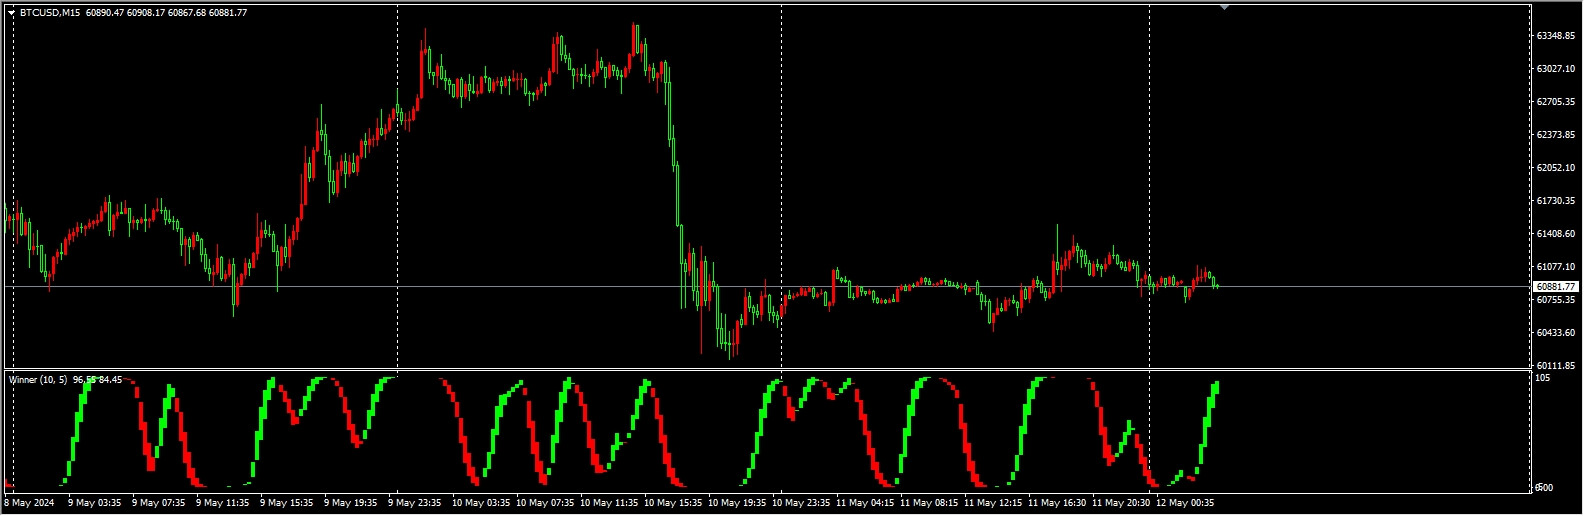Click the OHLC values 60890.47 60908.17 60867.68 60881.77
1584x516 pixels.
pyautogui.click(x=167, y=13)
